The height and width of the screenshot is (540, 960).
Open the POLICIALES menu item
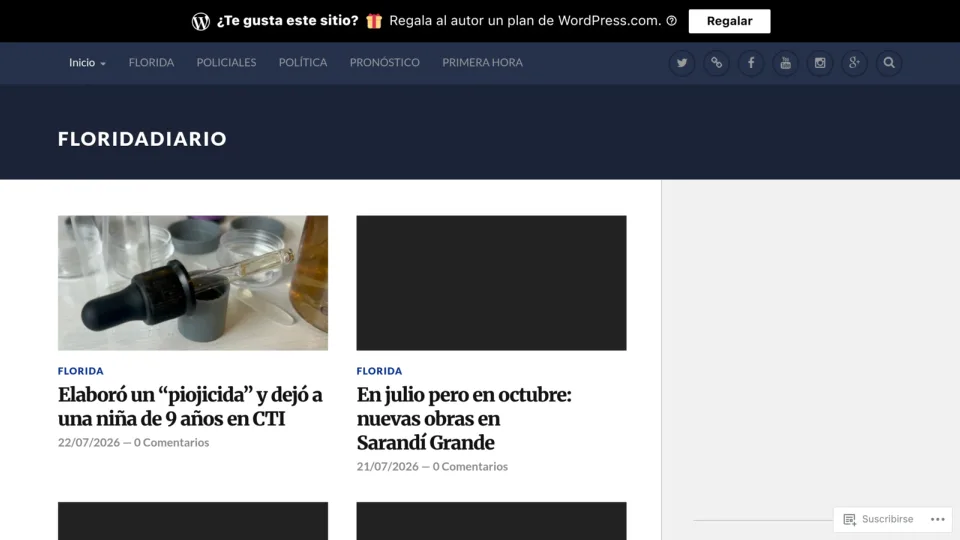(227, 62)
